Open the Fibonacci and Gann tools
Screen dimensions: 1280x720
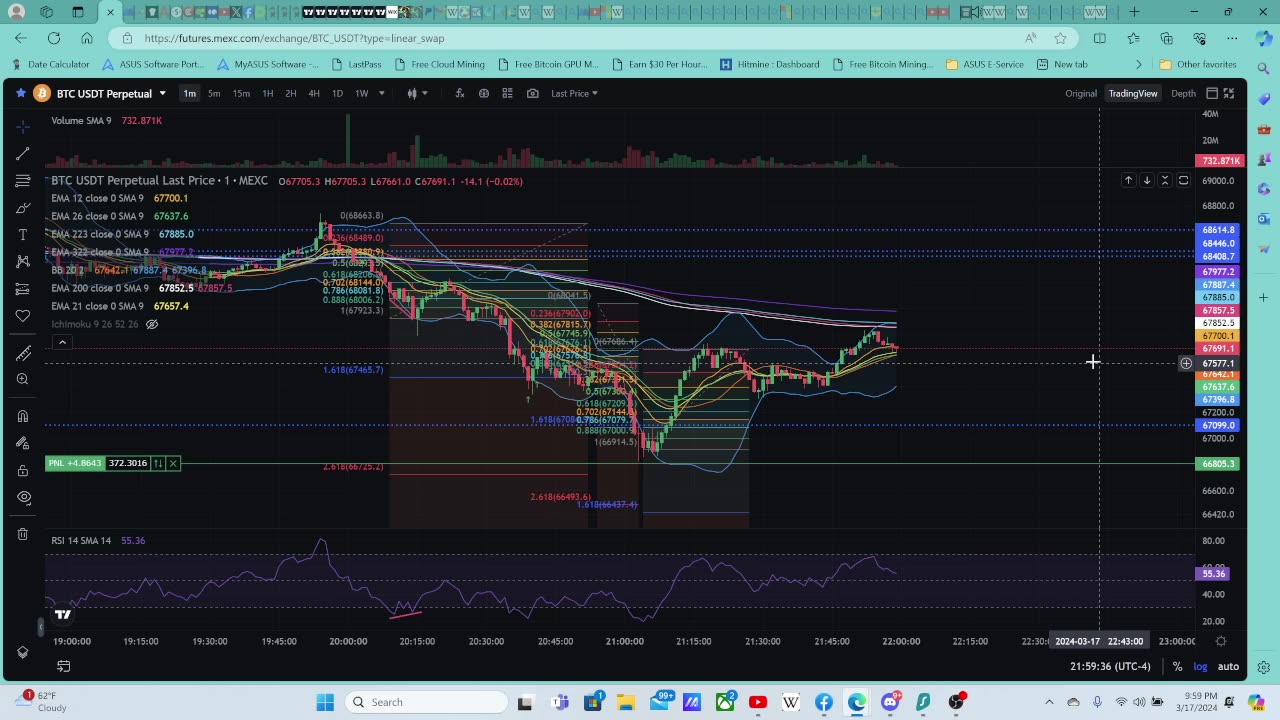click(23, 181)
